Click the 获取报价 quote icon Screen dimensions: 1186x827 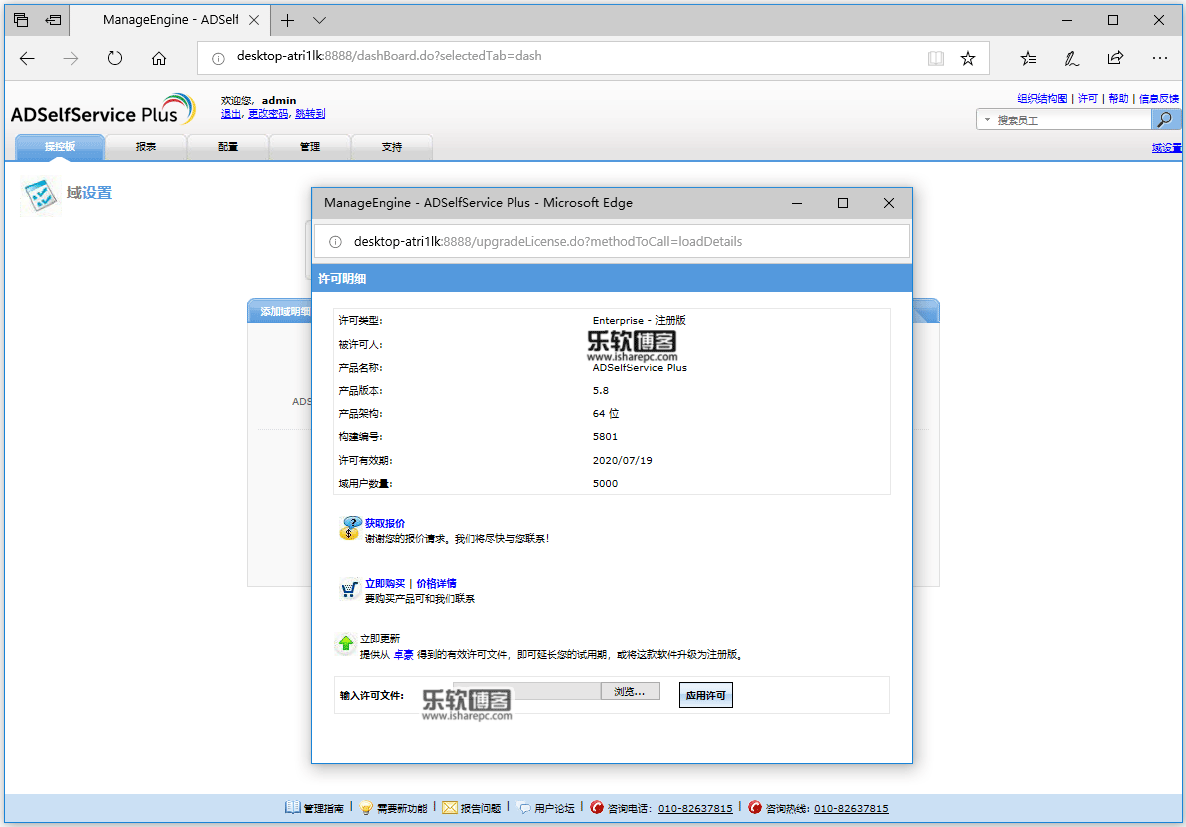[x=350, y=527]
